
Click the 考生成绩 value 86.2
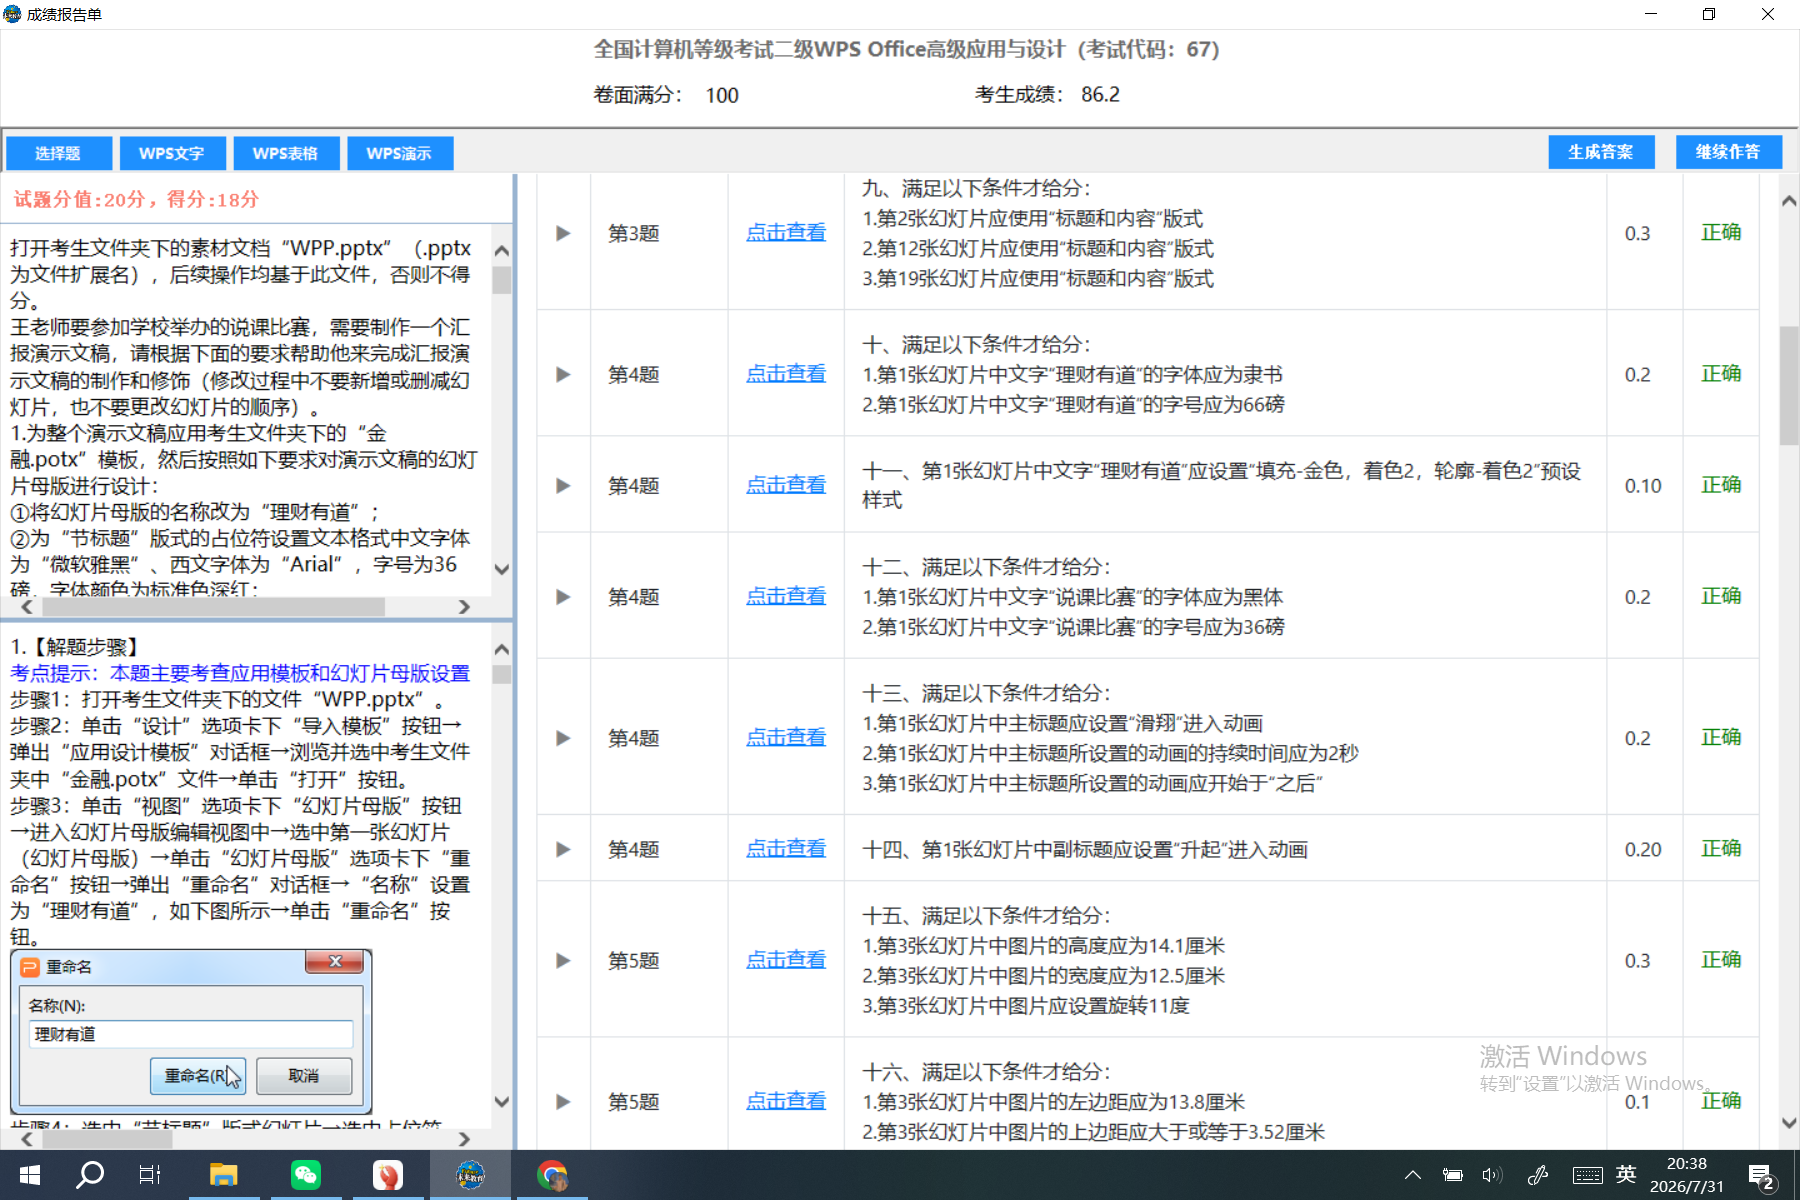point(1100,95)
